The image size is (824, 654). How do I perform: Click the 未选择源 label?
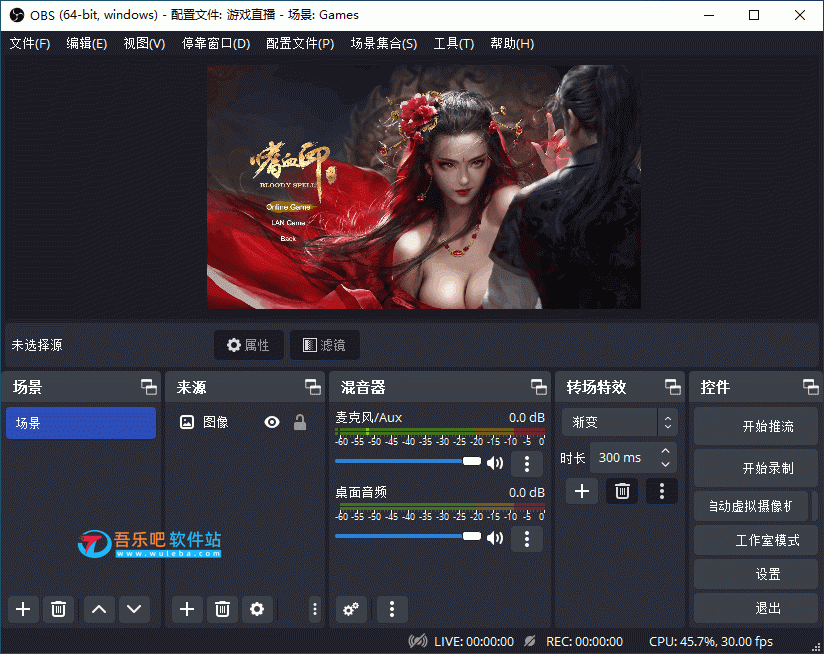click(37, 345)
